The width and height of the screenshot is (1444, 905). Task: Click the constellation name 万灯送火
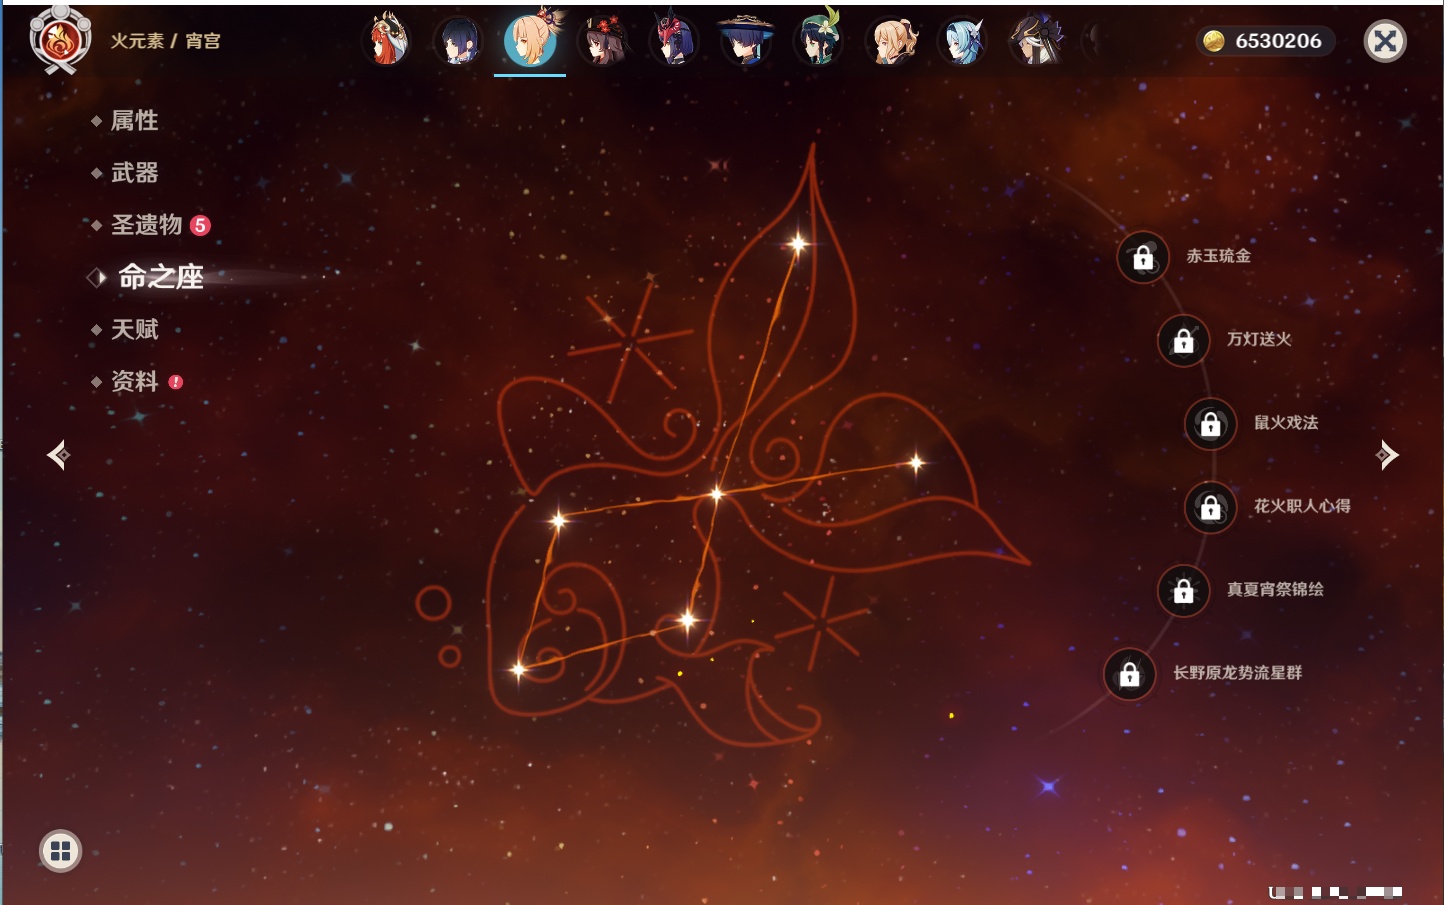click(1259, 339)
